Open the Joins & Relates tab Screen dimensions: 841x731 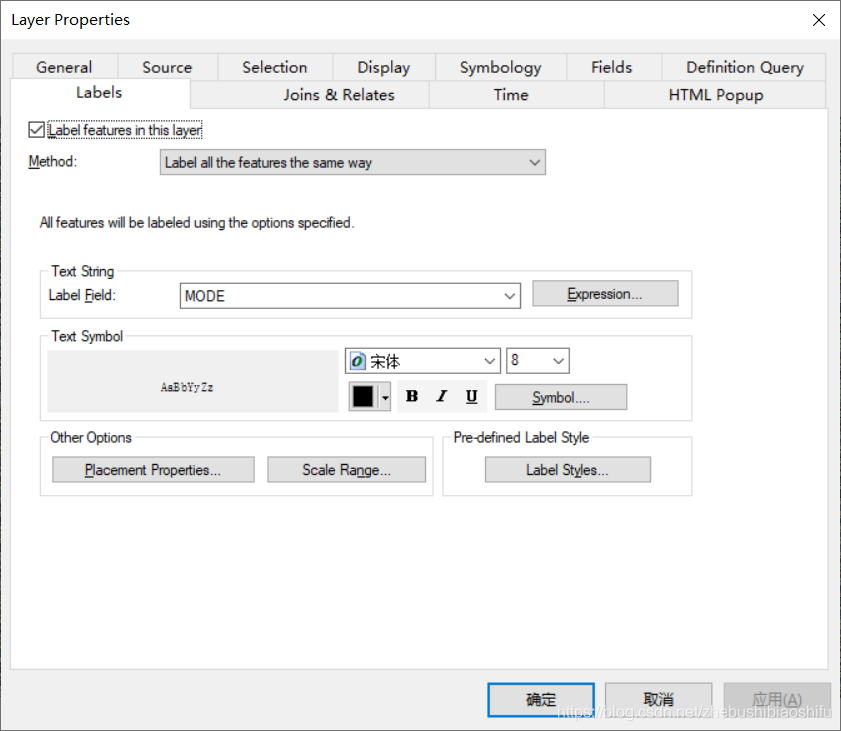click(338, 95)
